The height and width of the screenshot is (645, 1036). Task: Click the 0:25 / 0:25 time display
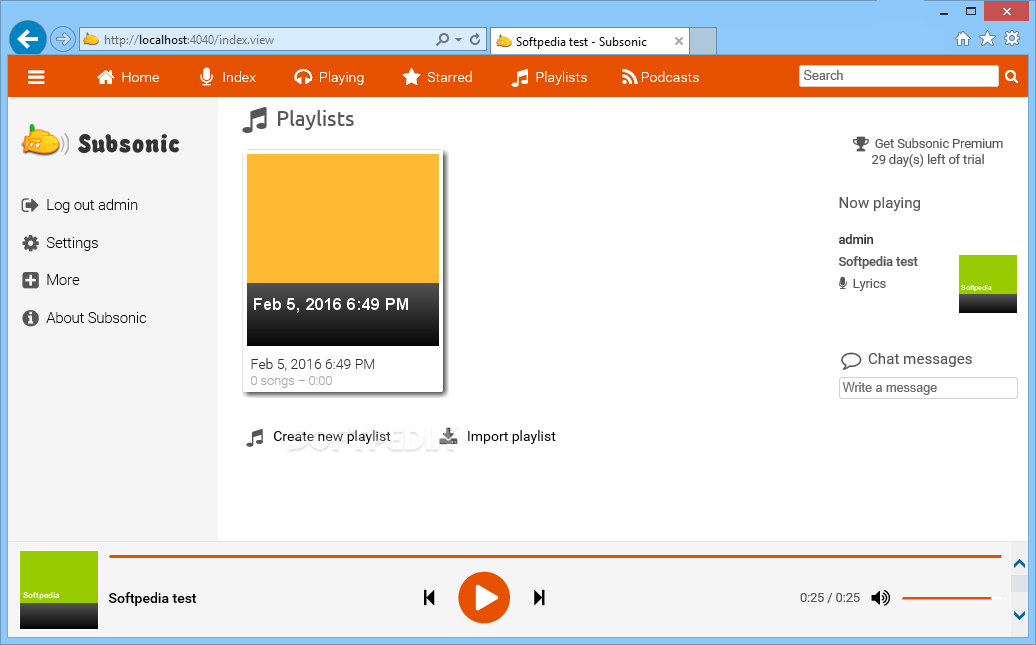click(x=830, y=598)
